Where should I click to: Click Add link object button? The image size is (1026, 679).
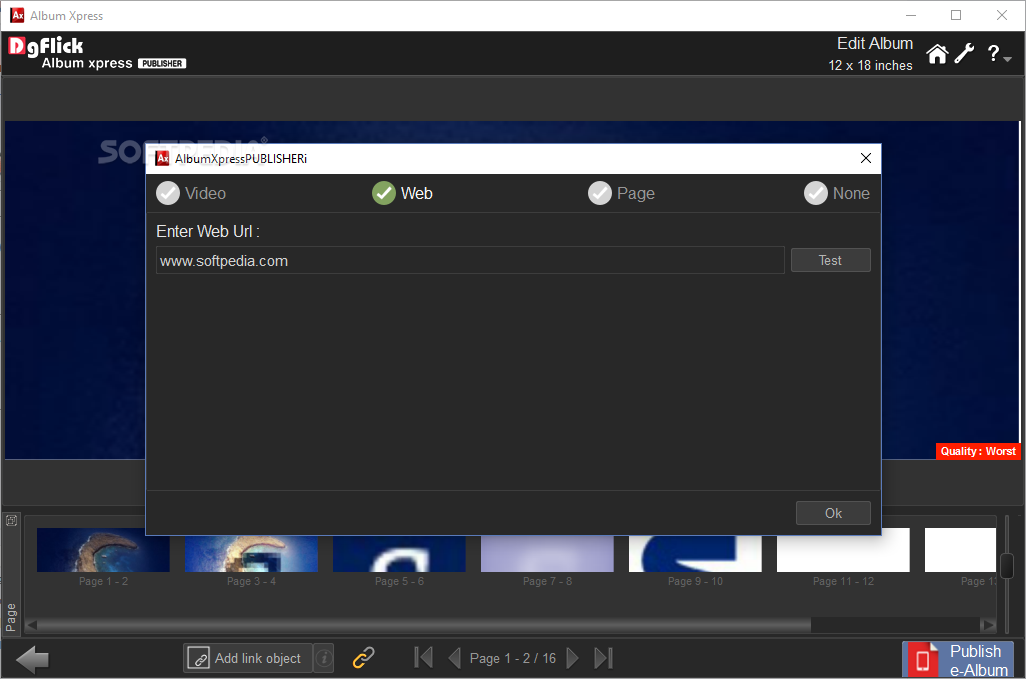tap(247, 658)
